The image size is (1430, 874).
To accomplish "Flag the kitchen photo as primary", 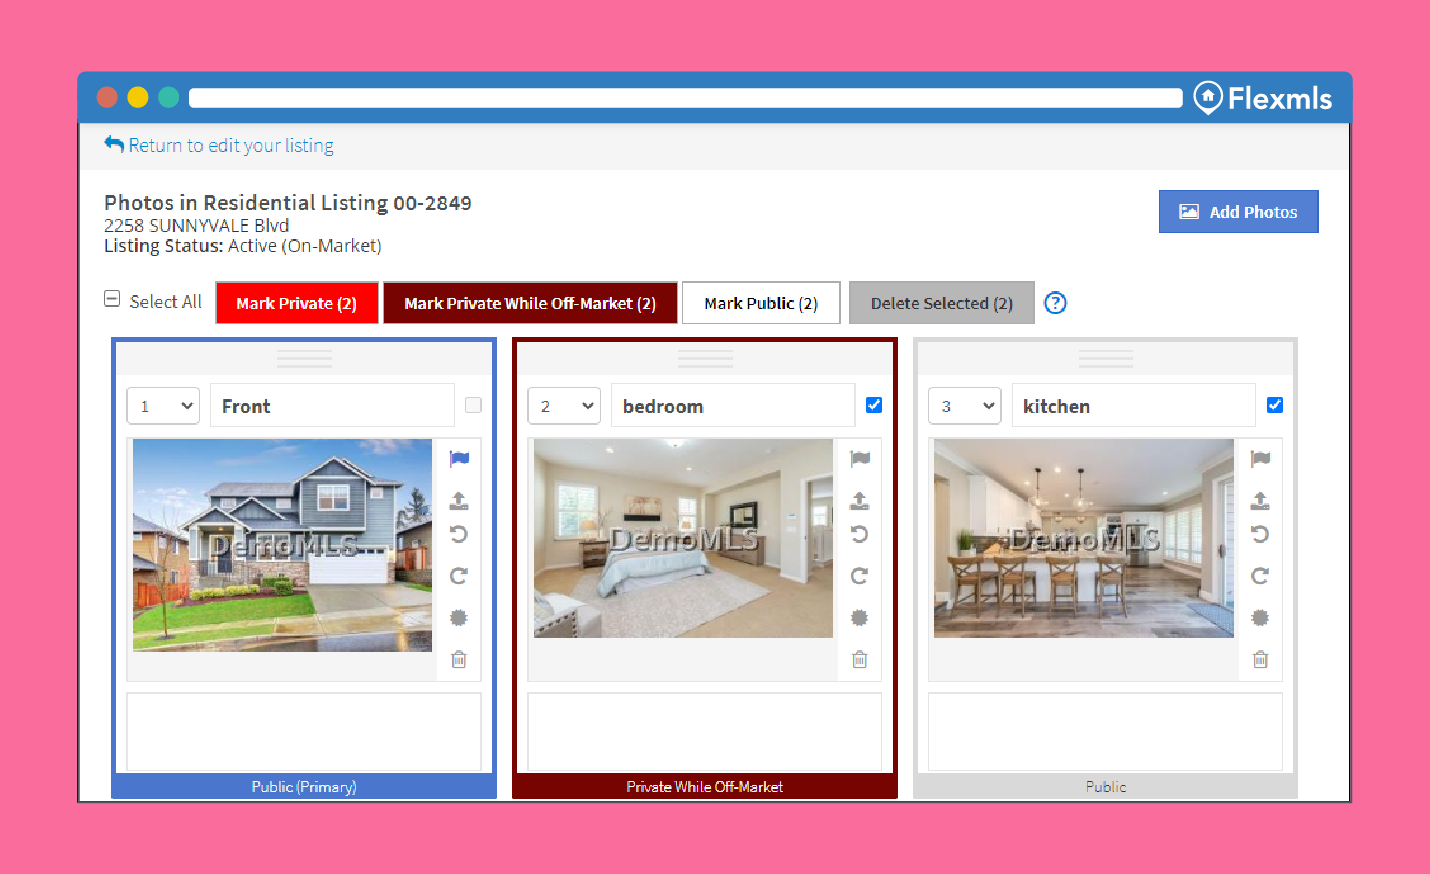I will point(1260,459).
